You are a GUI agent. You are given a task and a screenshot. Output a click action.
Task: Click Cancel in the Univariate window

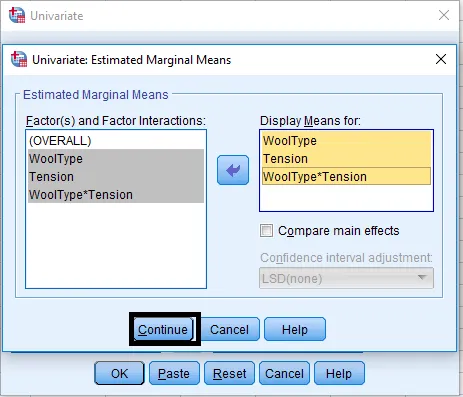pyautogui.click(x=284, y=373)
